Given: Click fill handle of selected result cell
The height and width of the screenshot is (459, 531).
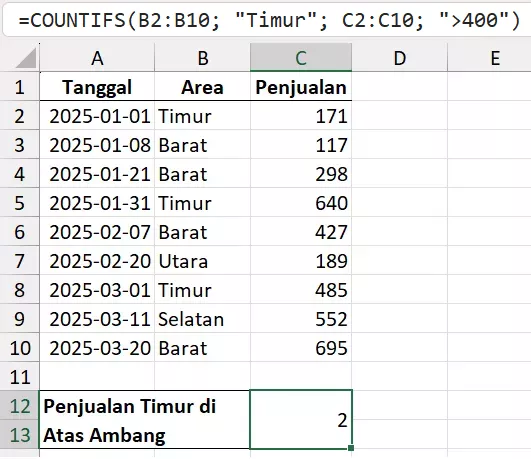Looking at the screenshot, I should (351, 448).
